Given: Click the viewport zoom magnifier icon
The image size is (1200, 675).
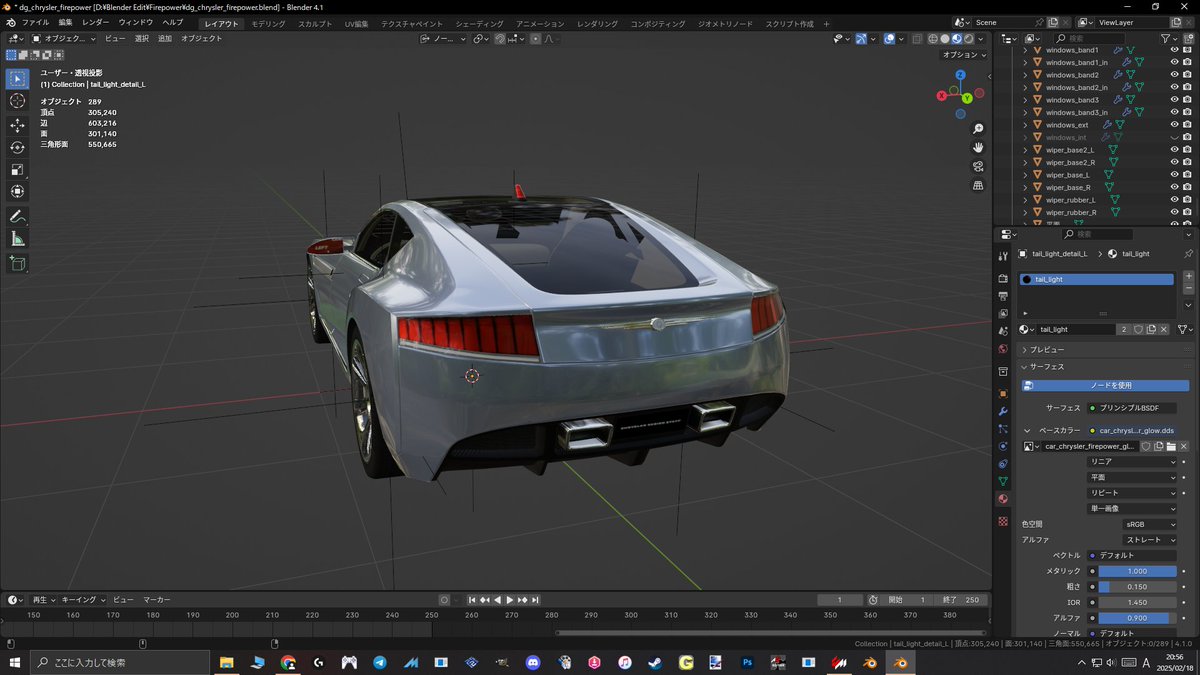Looking at the screenshot, I should [x=978, y=129].
